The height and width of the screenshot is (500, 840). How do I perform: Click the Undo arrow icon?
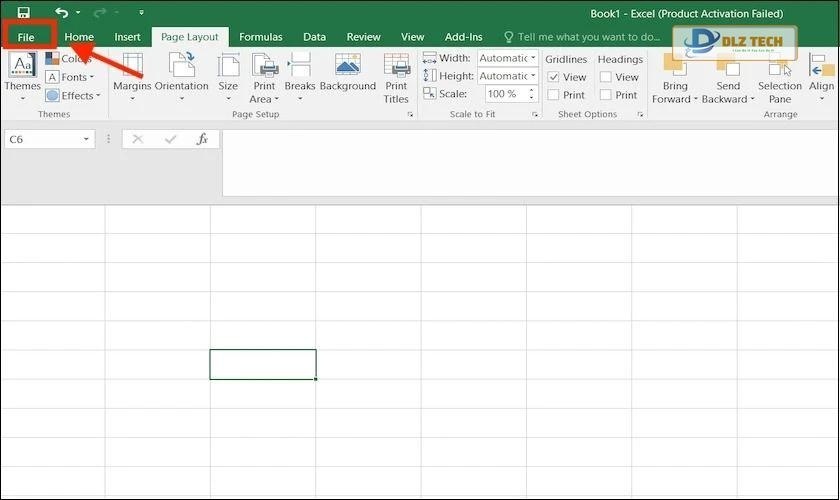point(62,12)
